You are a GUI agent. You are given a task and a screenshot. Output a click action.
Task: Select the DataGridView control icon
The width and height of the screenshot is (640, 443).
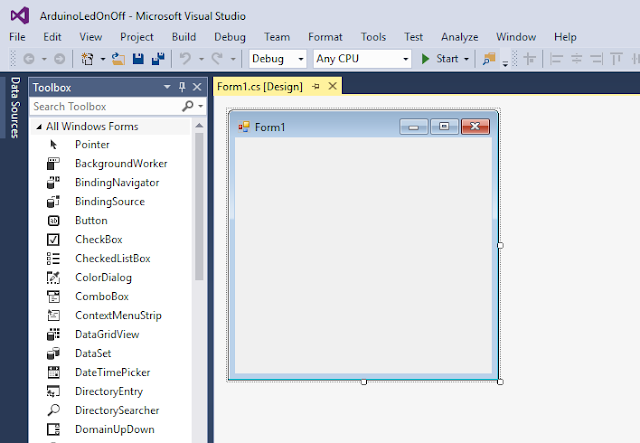click(x=53, y=334)
